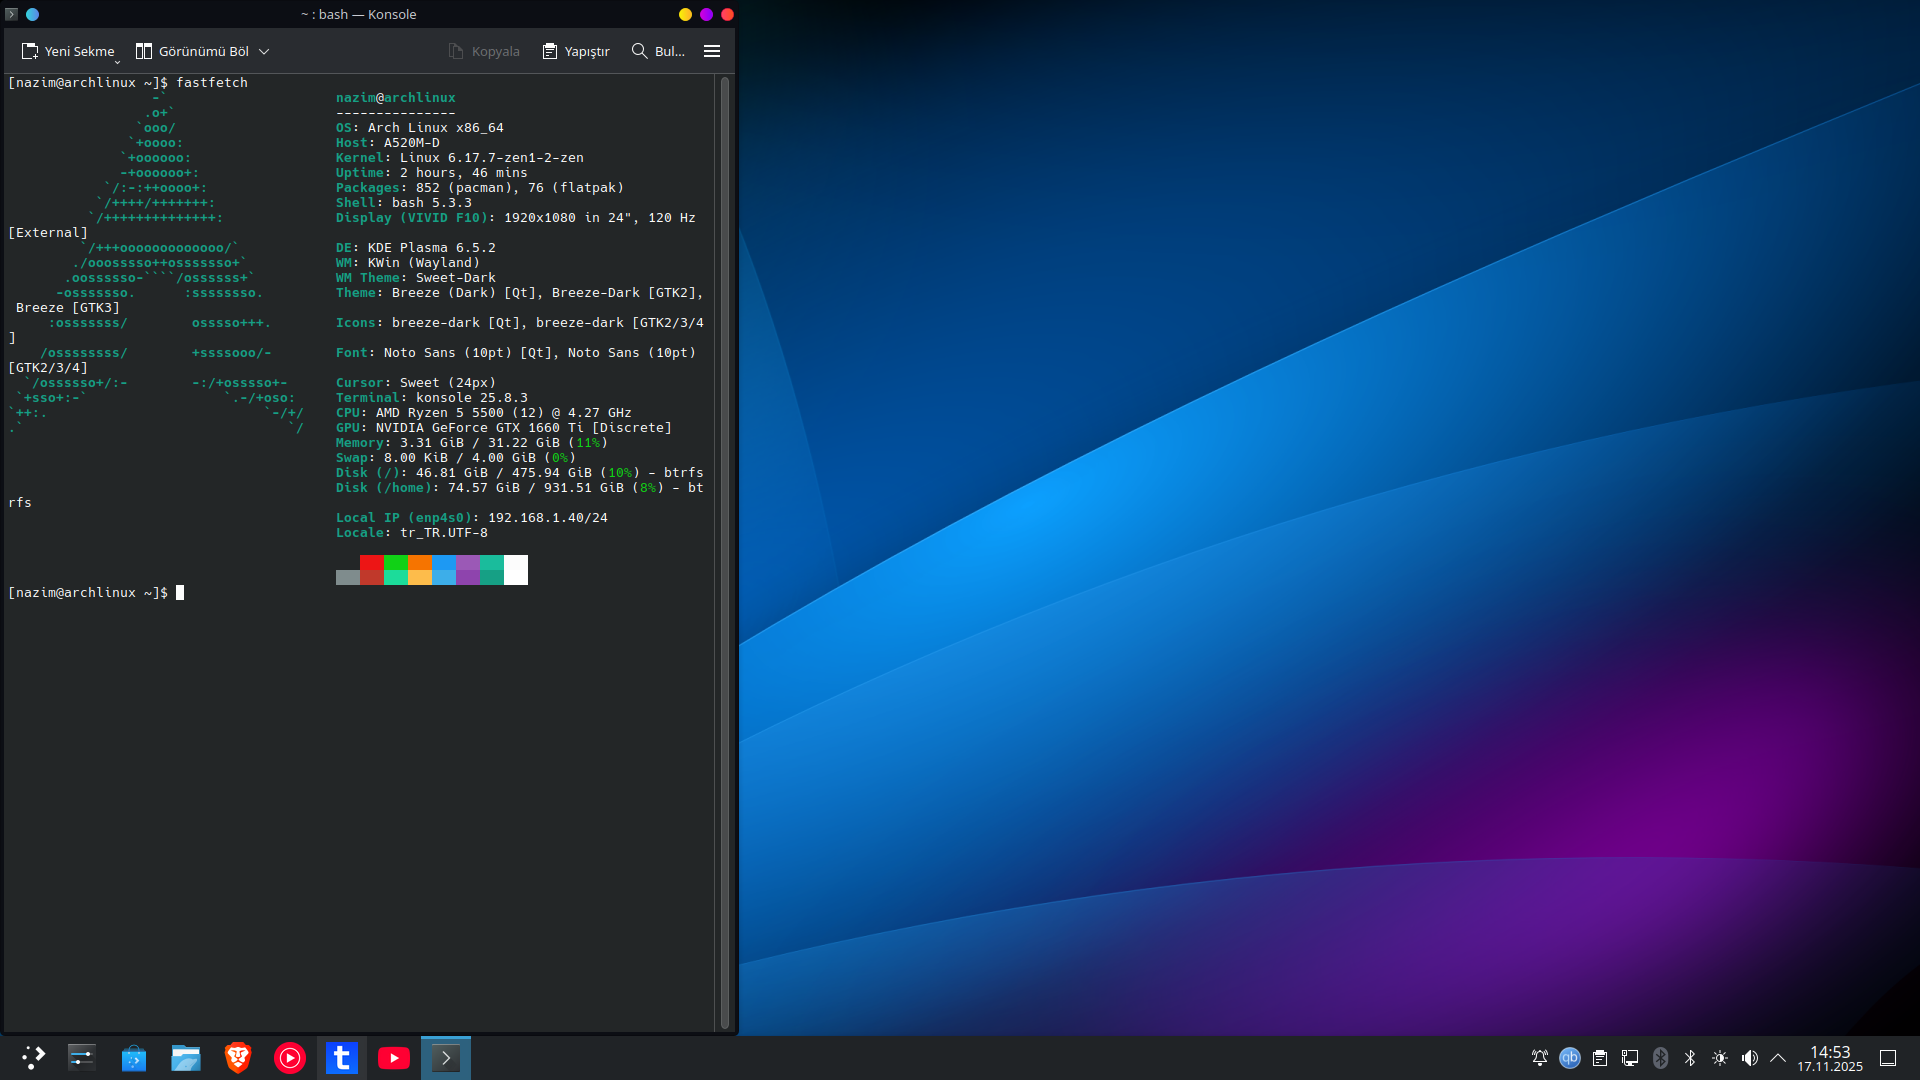Click the Kopyala copy button
This screenshot has width=1920, height=1080.
pos(484,51)
